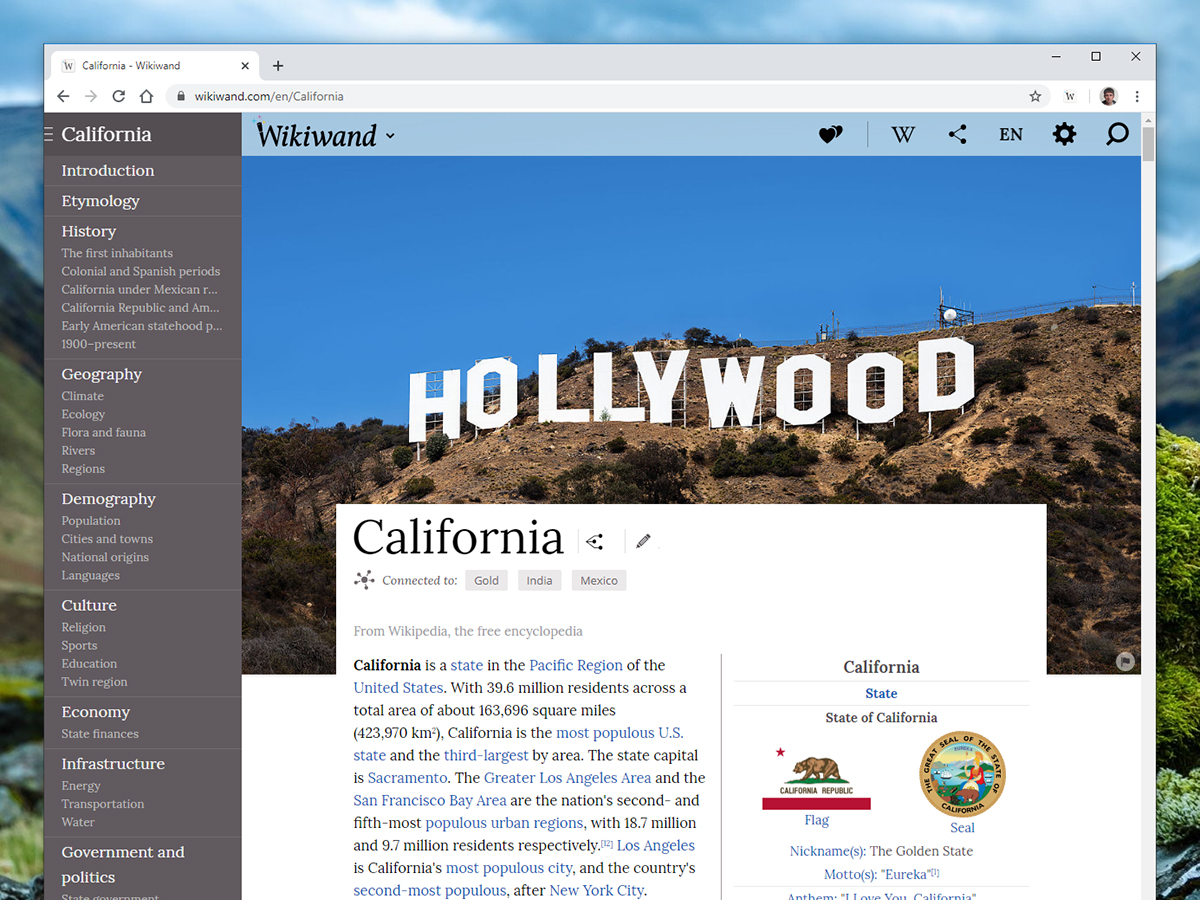Click the search magnifier icon
The width and height of the screenshot is (1200, 900).
pyautogui.click(x=1117, y=133)
